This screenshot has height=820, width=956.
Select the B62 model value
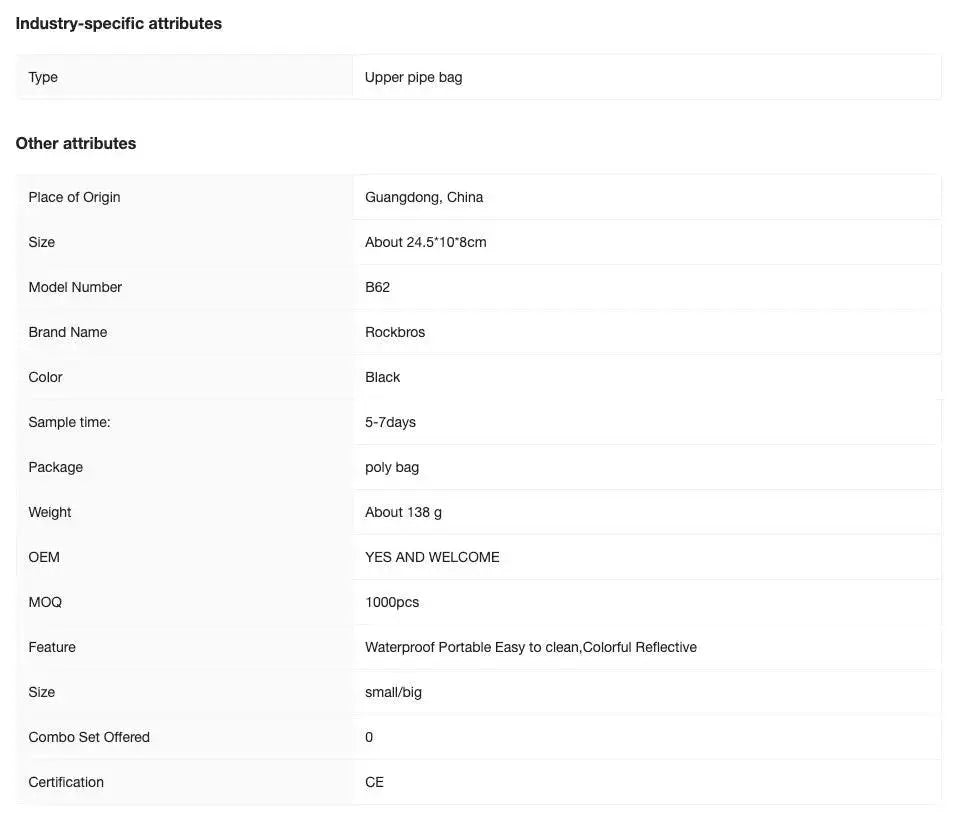tap(377, 287)
